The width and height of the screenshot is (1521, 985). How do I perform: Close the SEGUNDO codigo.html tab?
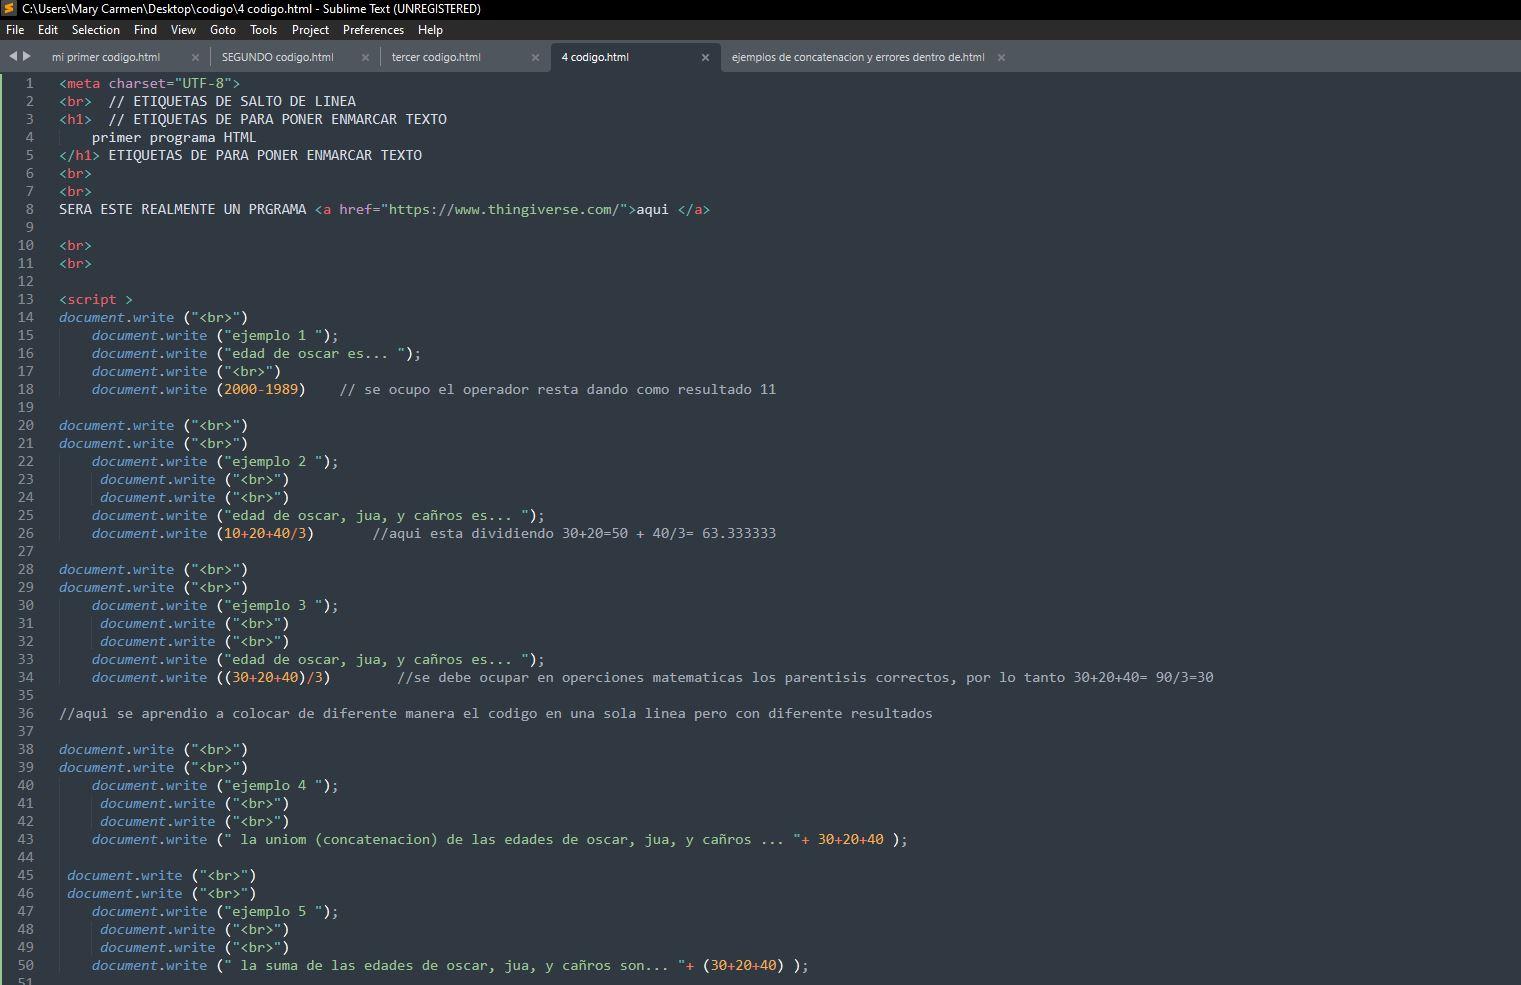(x=366, y=57)
